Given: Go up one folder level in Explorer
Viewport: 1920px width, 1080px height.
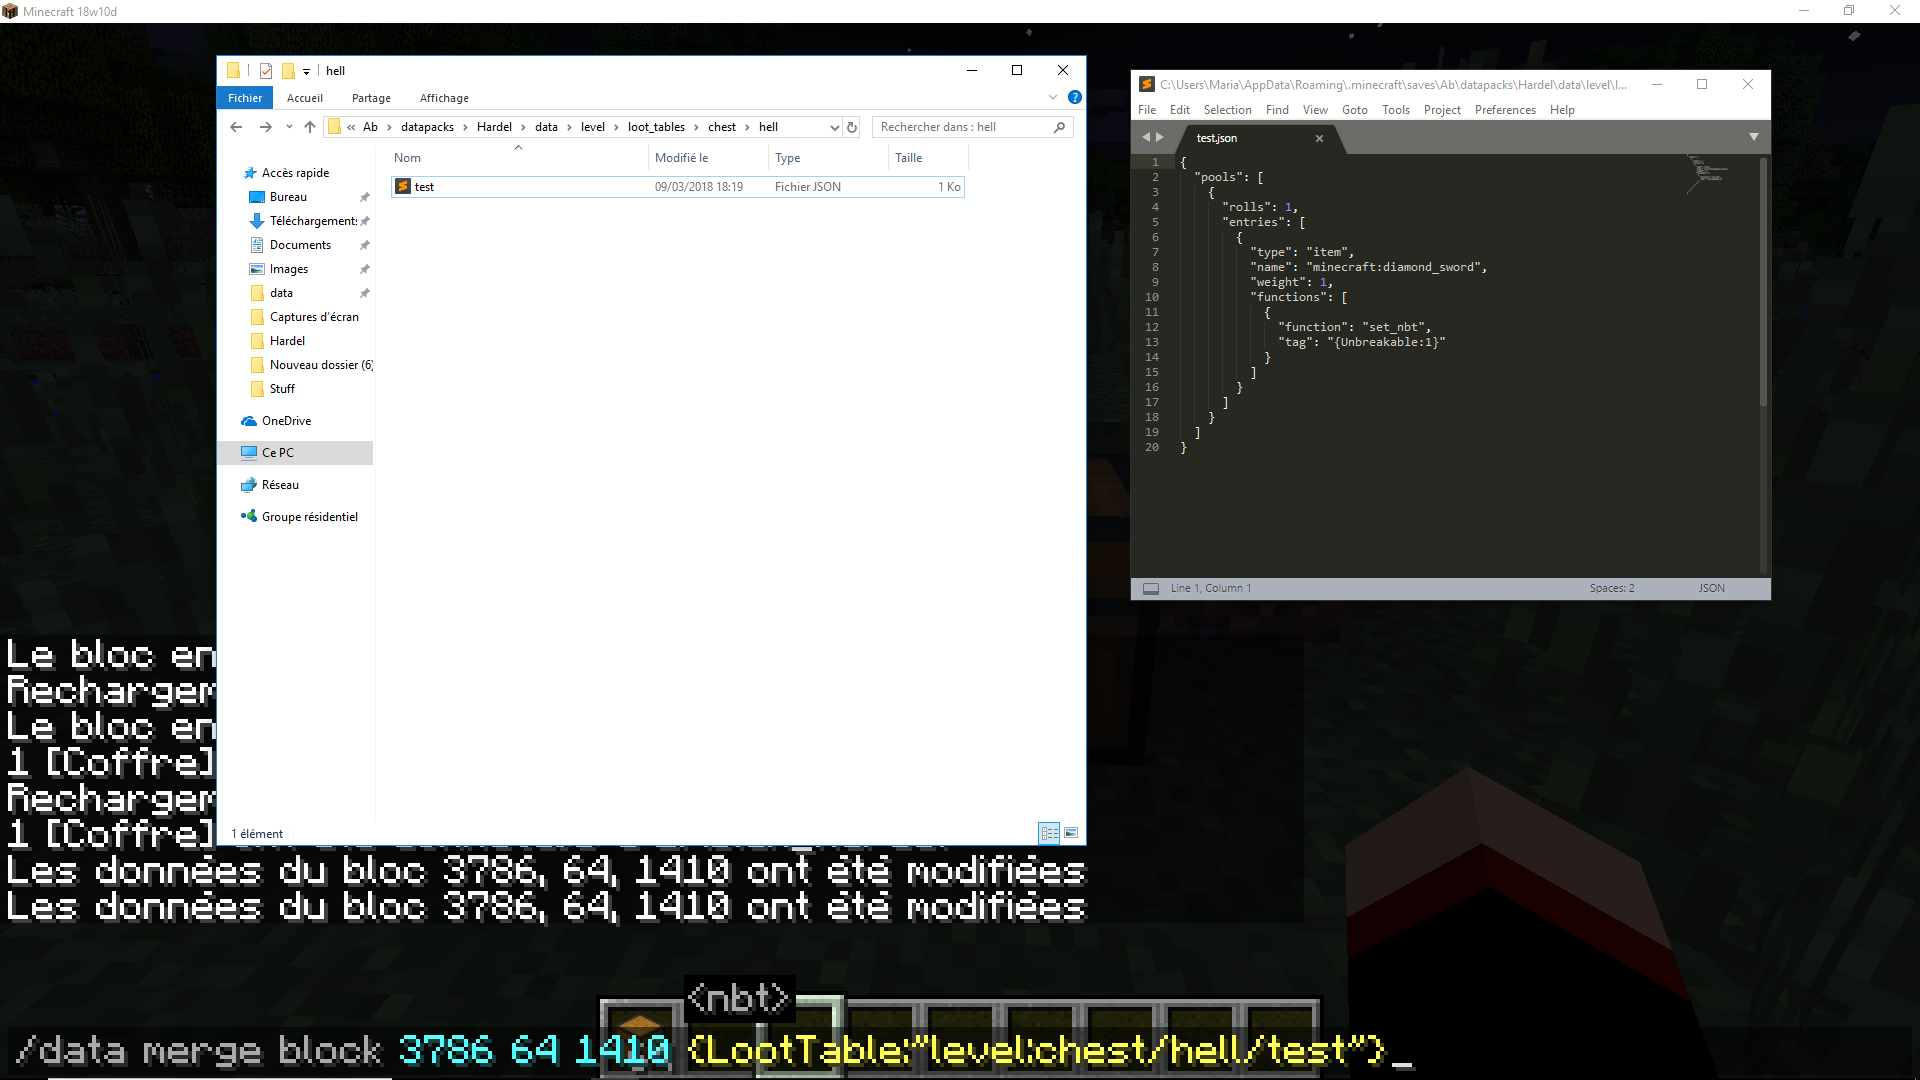Looking at the screenshot, I should pos(310,127).
